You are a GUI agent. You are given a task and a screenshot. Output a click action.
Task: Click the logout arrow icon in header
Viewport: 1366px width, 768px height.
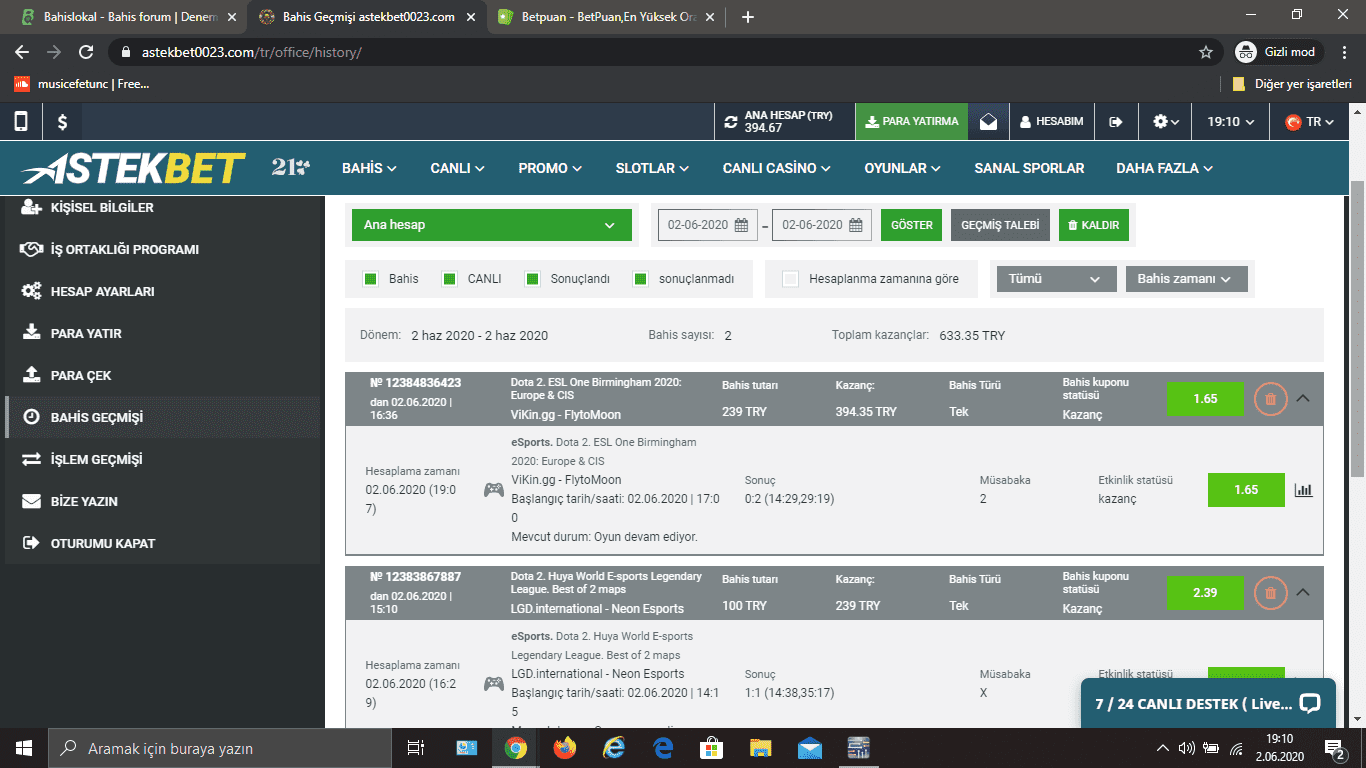point(1116,121)
